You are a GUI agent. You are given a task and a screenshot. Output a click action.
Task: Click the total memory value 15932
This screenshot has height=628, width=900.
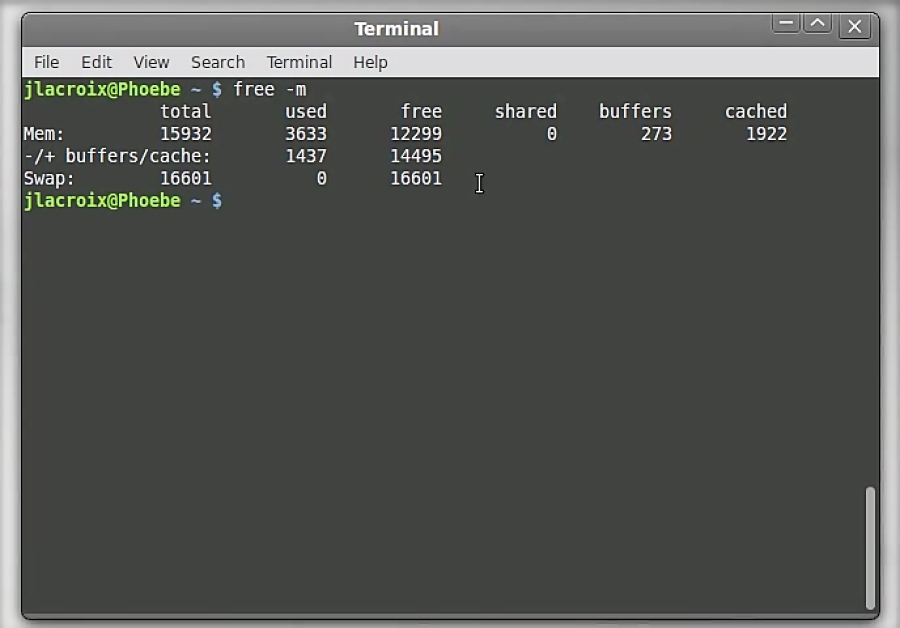click(x=185, y=134)
